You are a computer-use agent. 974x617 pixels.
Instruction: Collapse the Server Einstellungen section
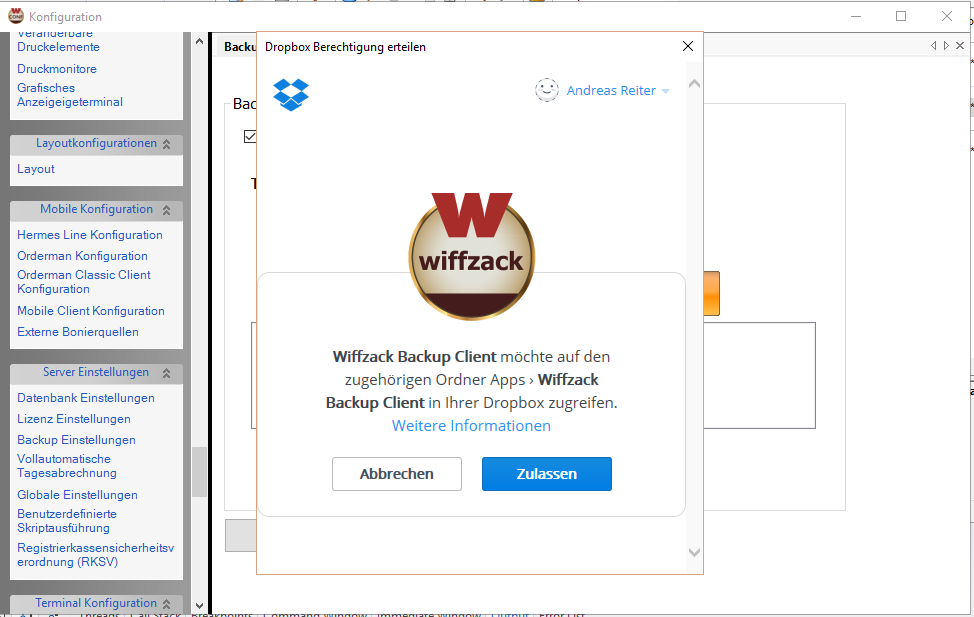167,373
